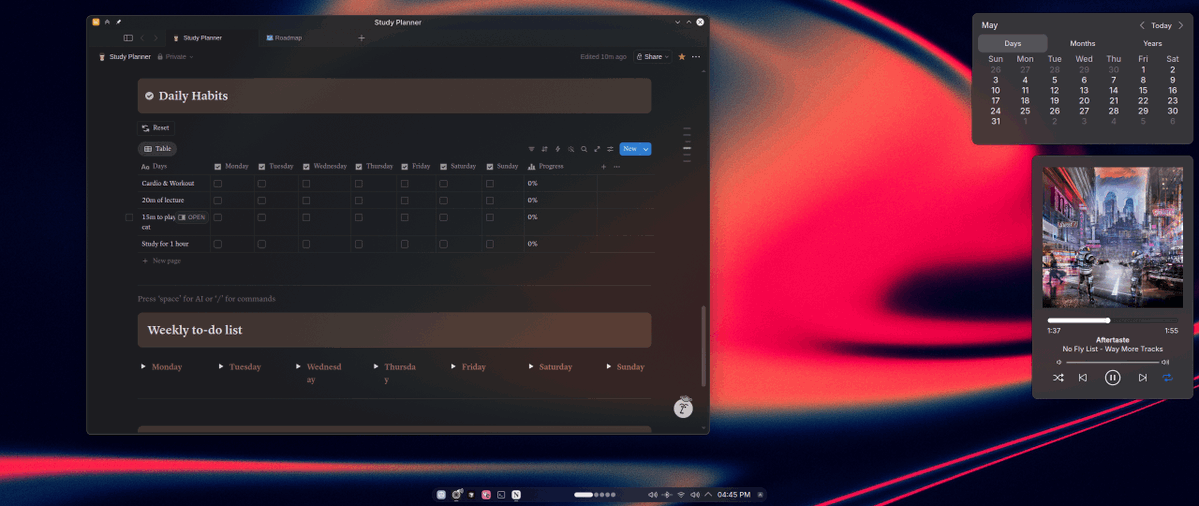Click the blue New button
Screen dimensions: 1199x506
[x=630, y=149]
